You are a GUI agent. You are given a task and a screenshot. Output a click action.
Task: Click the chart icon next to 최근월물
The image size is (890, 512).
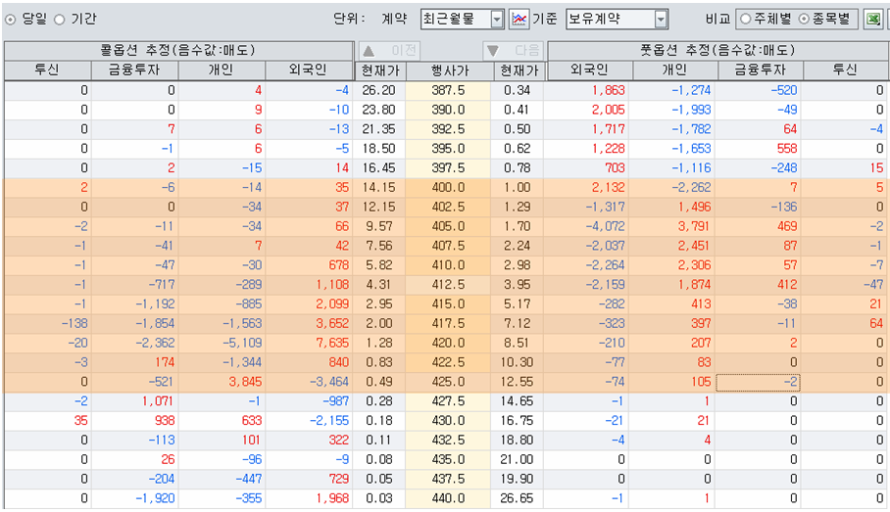(x=519, y=19)
